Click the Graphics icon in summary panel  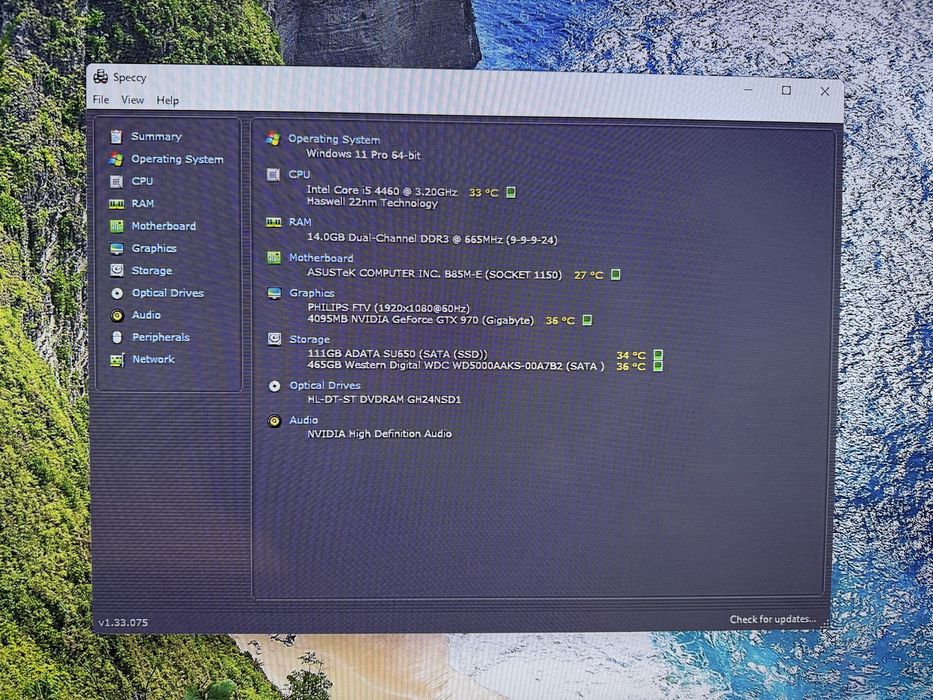click(274, 293)
